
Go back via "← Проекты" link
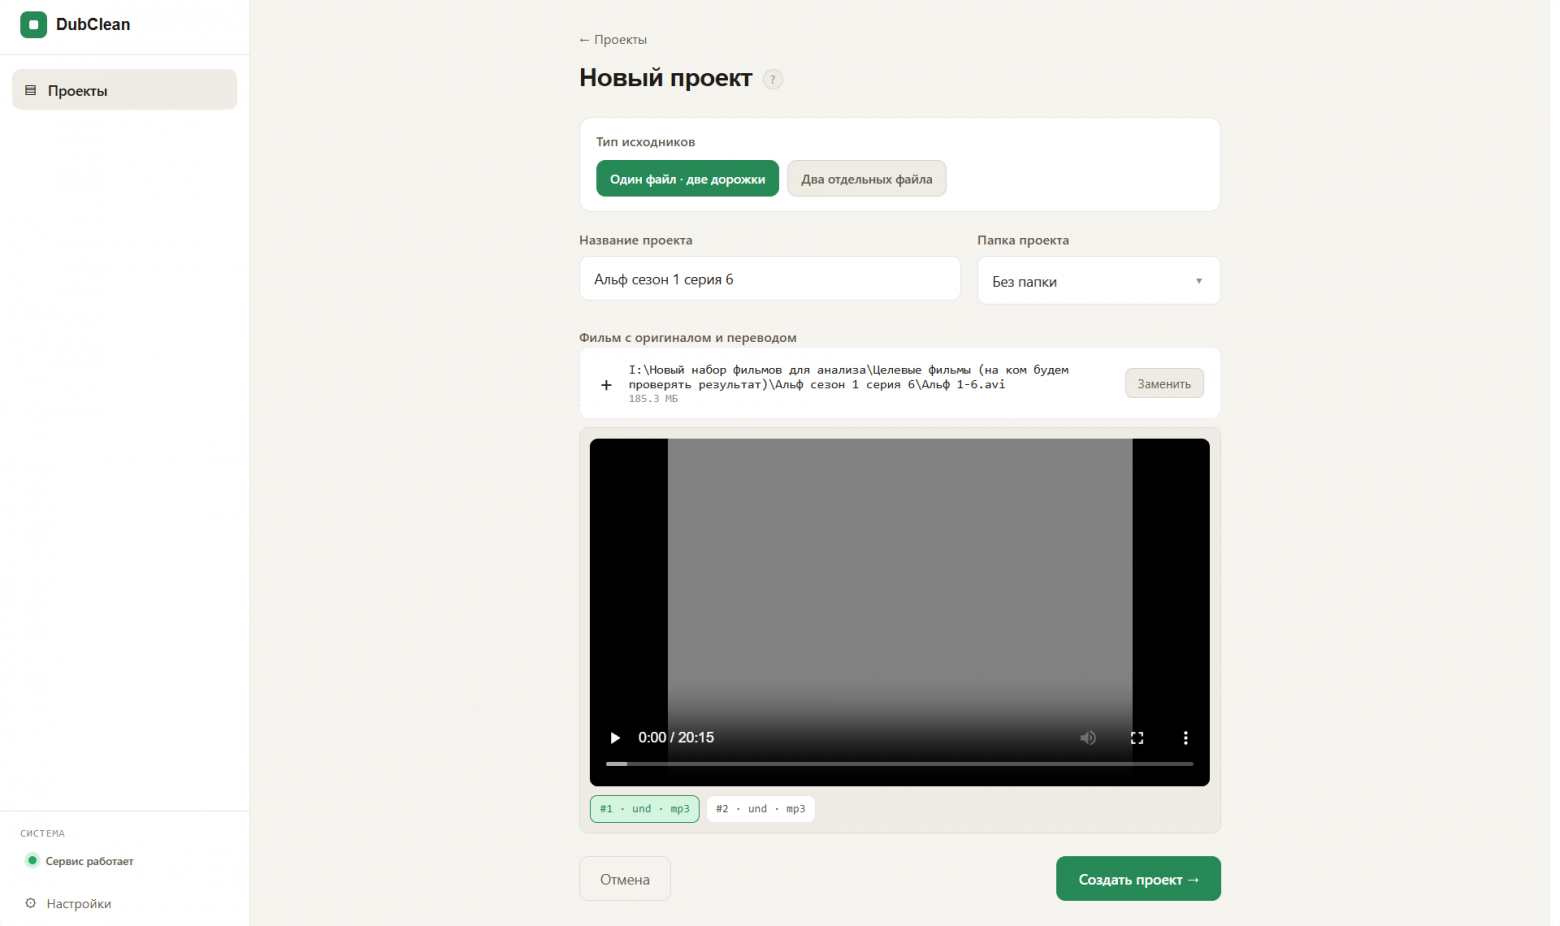tap(613, 40)
